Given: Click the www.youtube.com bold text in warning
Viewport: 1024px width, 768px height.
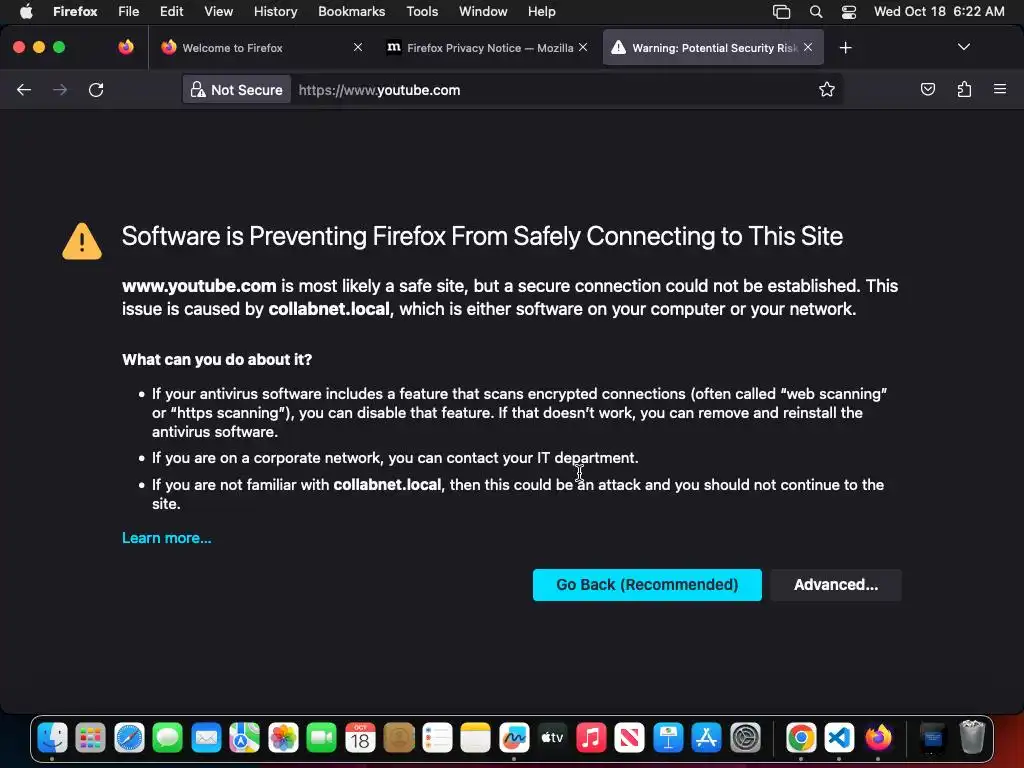Looking at the screenshot, I should coord(199,286).
